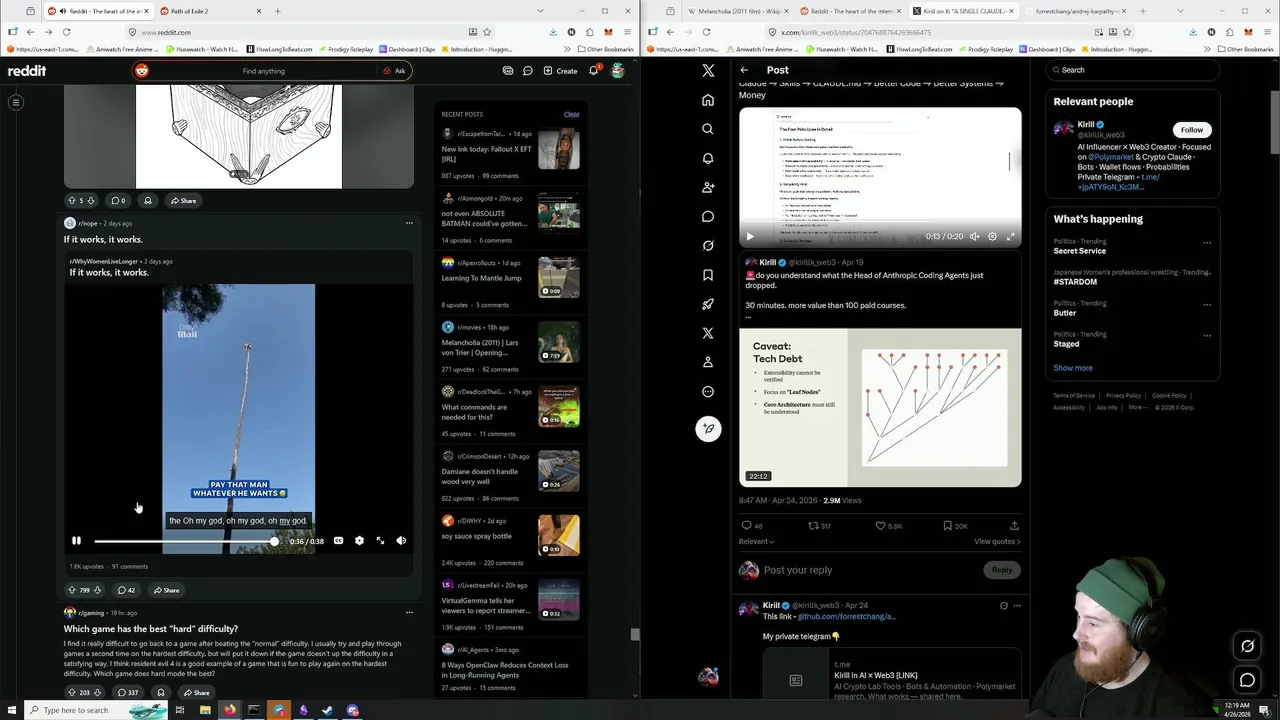Follow Kirill on X
This screenshot has width=1280, height=720.
click(1191, 130)
